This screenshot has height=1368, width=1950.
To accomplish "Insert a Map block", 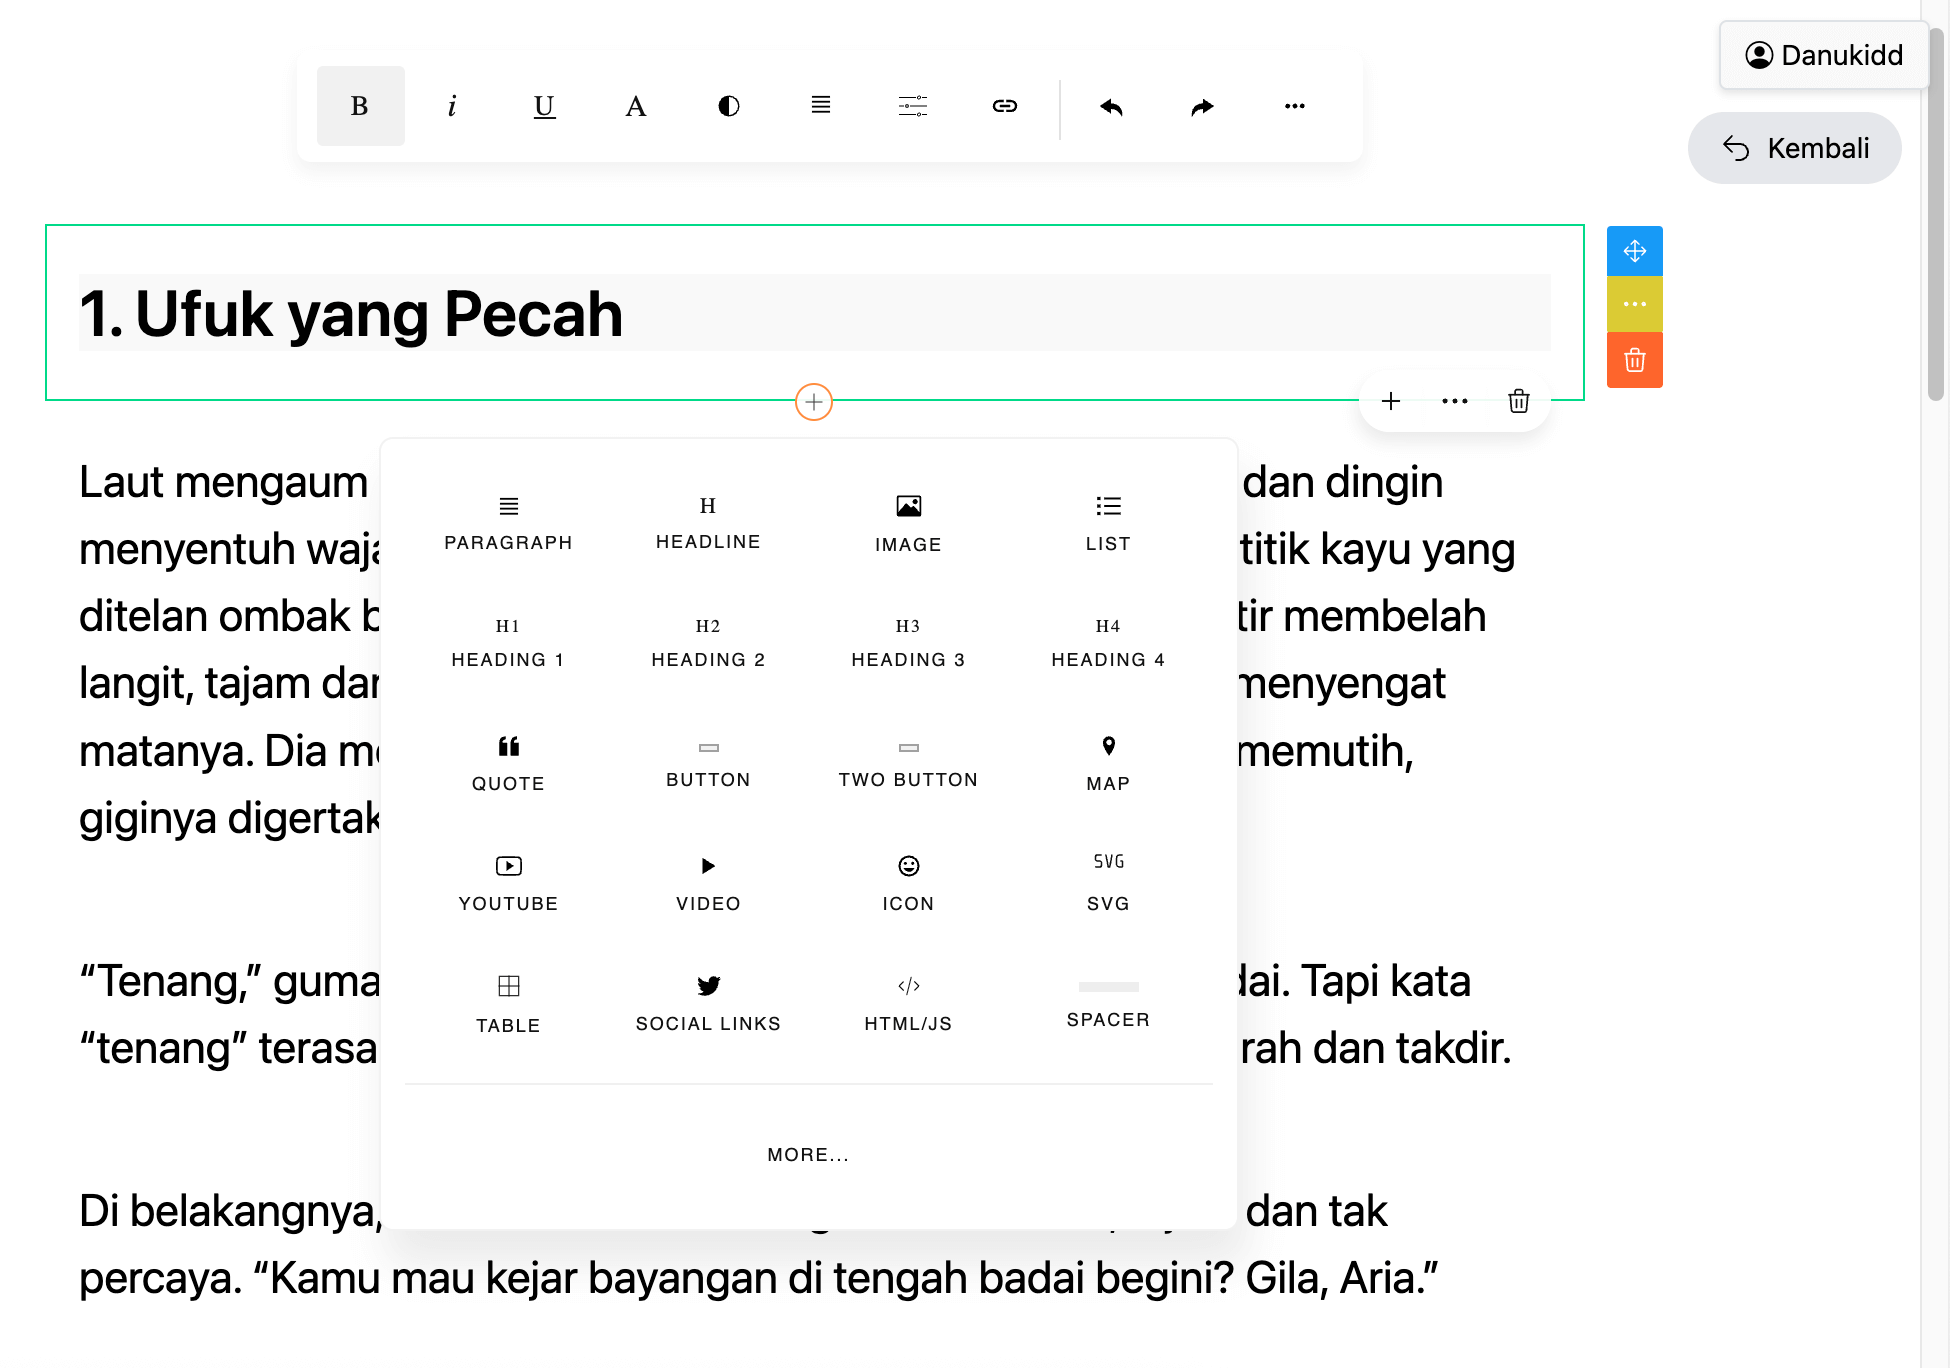I will (x=1107, y=763).
